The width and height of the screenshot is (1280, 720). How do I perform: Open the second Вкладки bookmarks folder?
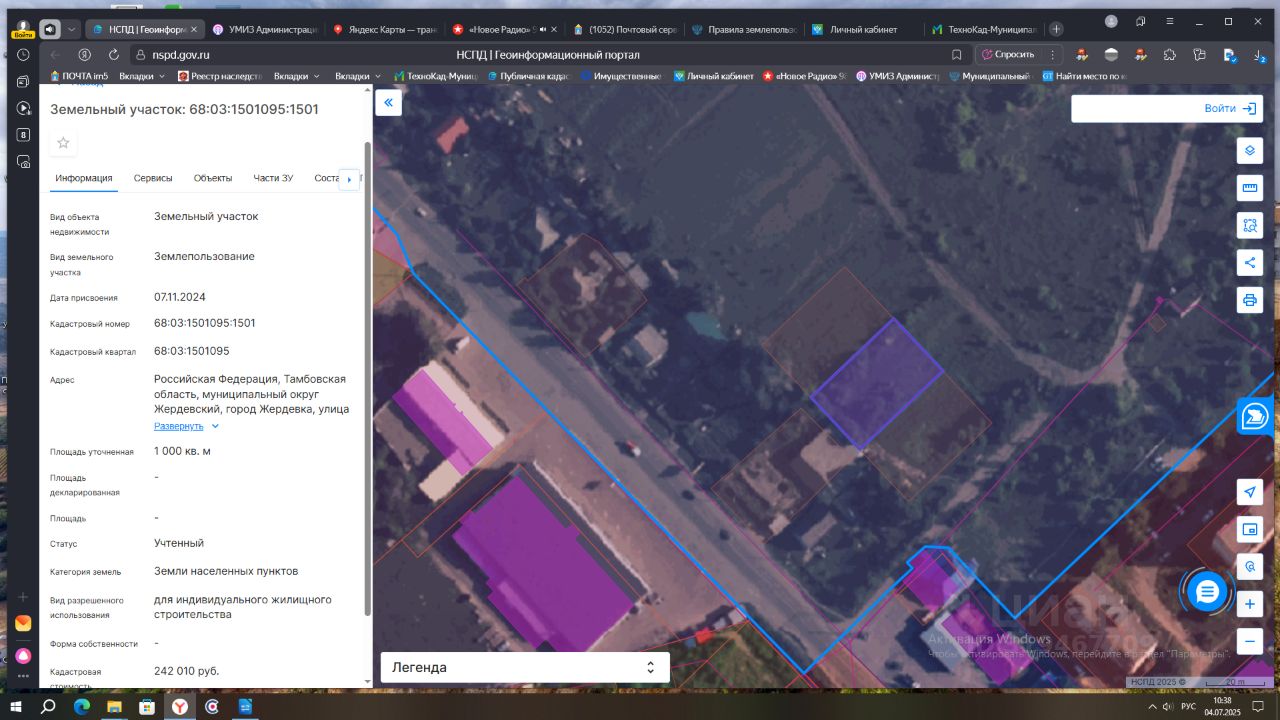coord(297,76)
